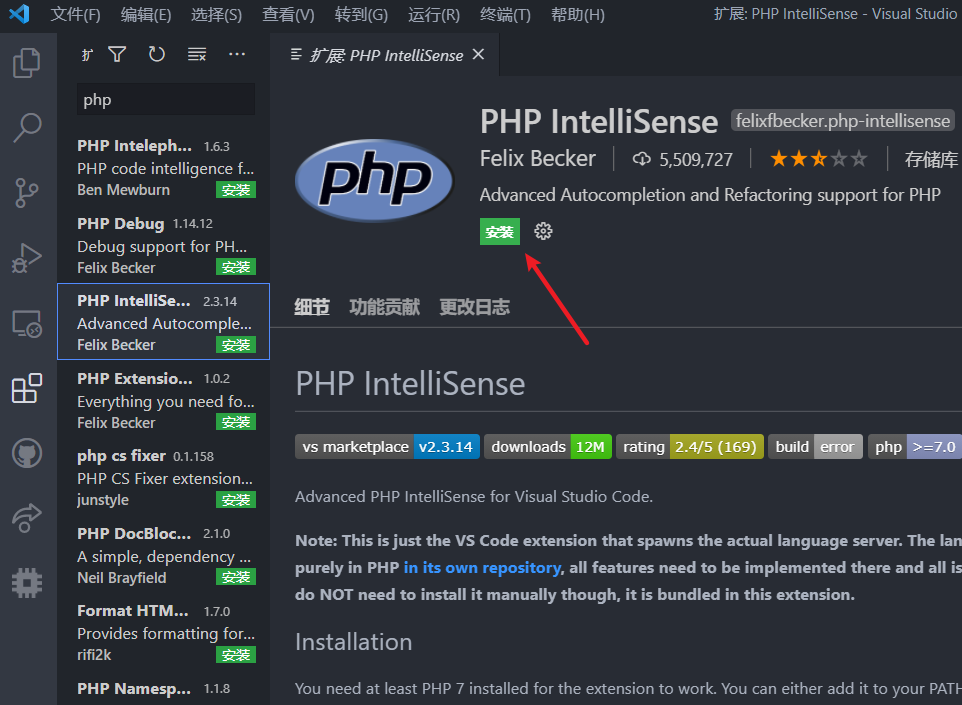Screen dimensions: 962x705
Task: Open the 查看(V) menu
Action: click(288, 14)
